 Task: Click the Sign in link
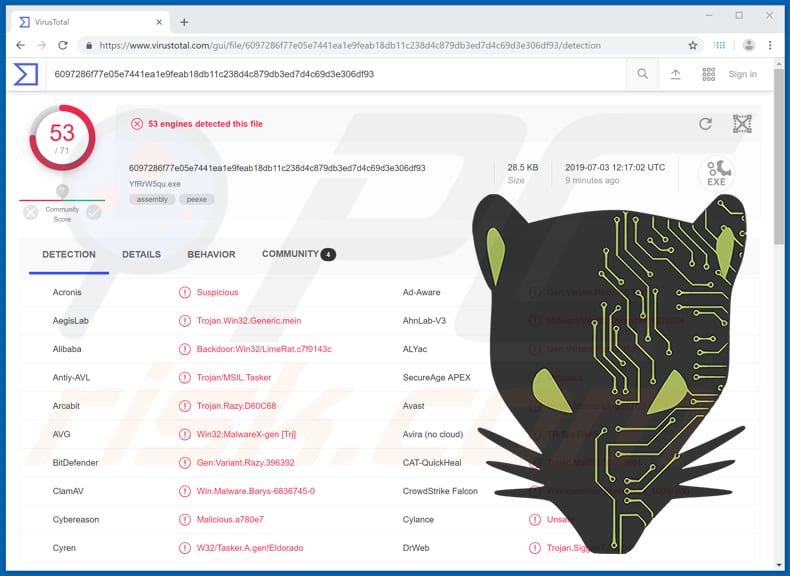point(743,74)
